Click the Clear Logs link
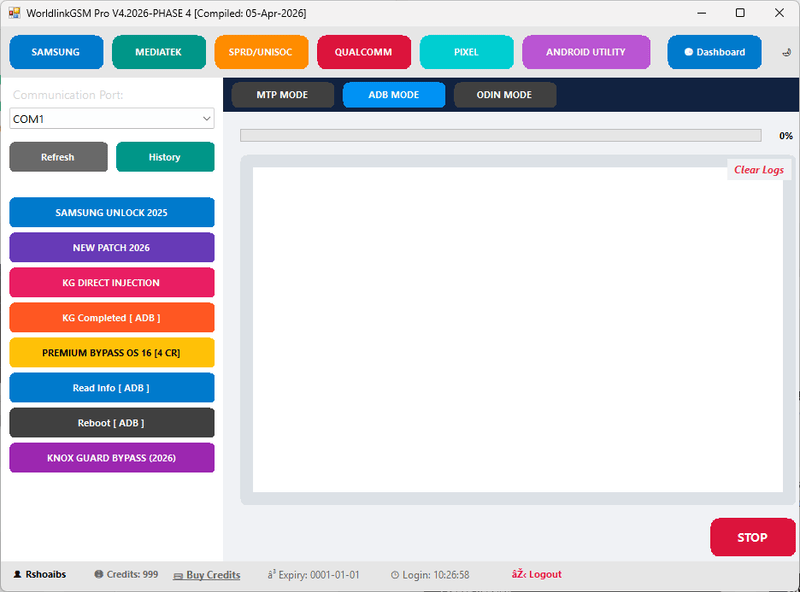Viewport: 800px width, 592px height. pyautogui.click(x=757, y=169)
